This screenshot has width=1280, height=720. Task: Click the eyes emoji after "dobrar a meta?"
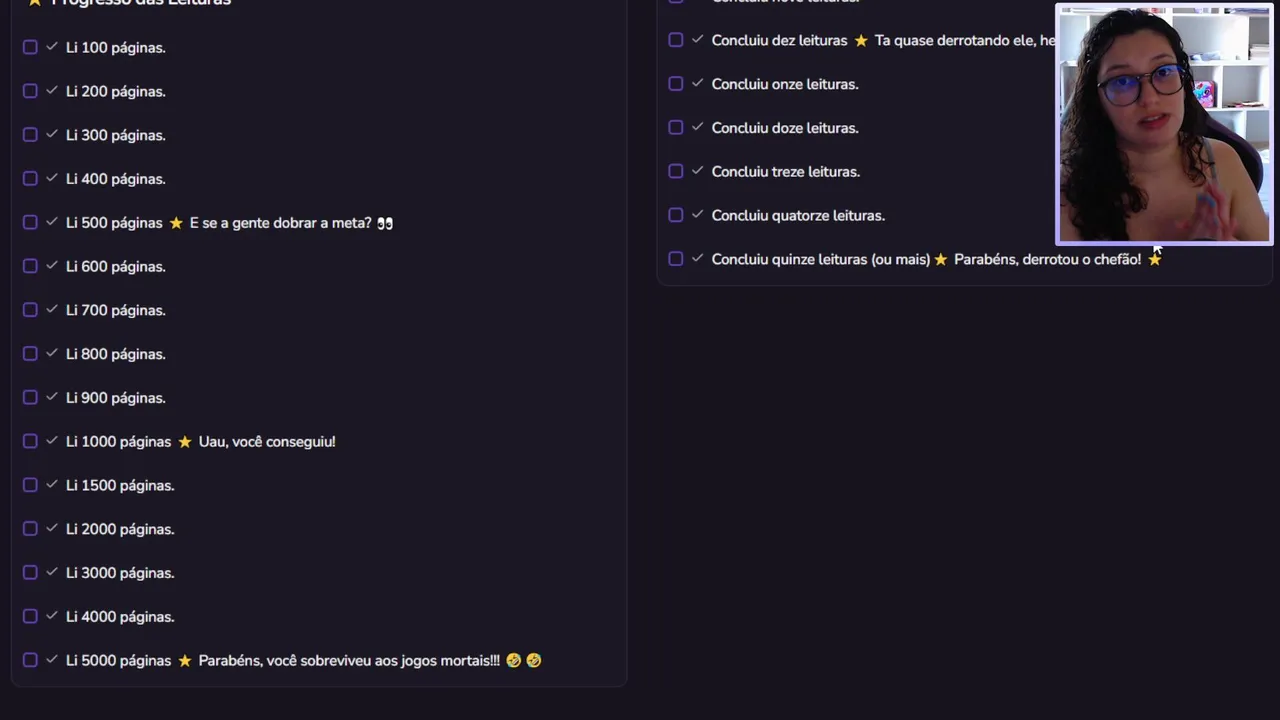[x=385, y=223]
